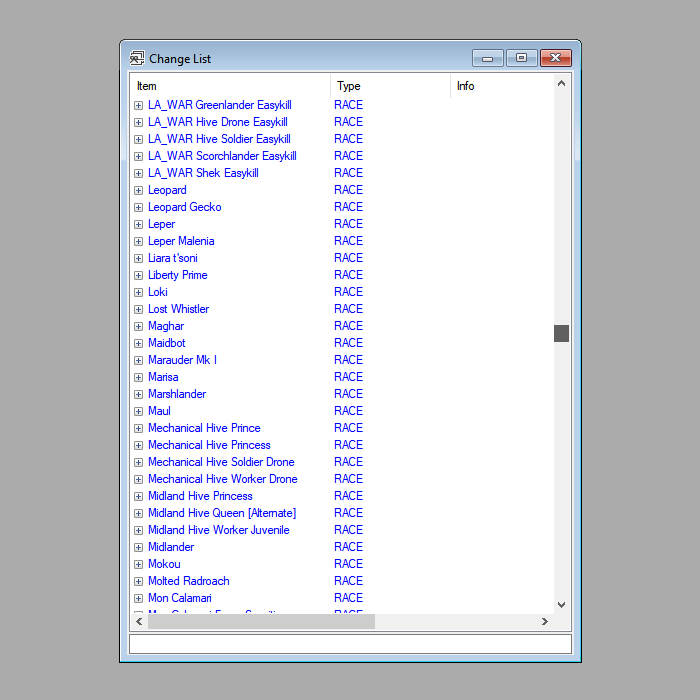Image resolution: width=700 pixels, height=700 pixels.
Task: Minimize the Change List window
Action: coord(488,58)
